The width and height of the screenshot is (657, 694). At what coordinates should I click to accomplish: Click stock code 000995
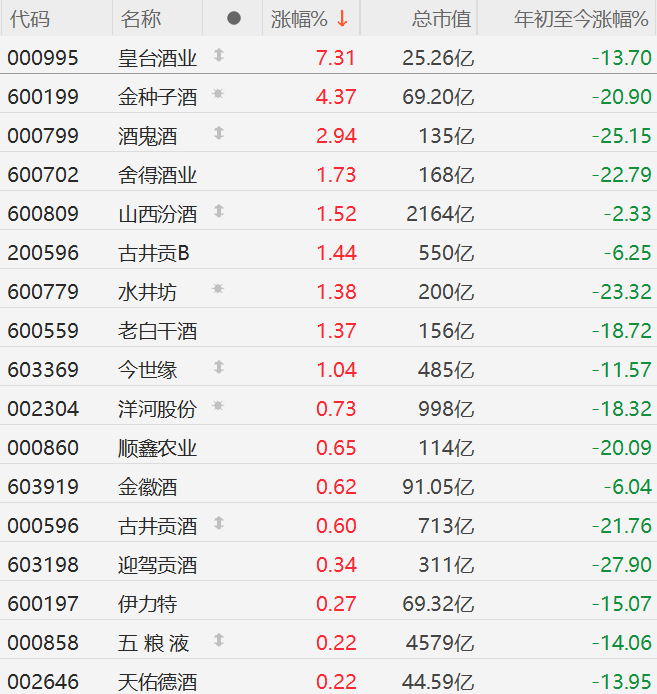(x=43, y=58)
